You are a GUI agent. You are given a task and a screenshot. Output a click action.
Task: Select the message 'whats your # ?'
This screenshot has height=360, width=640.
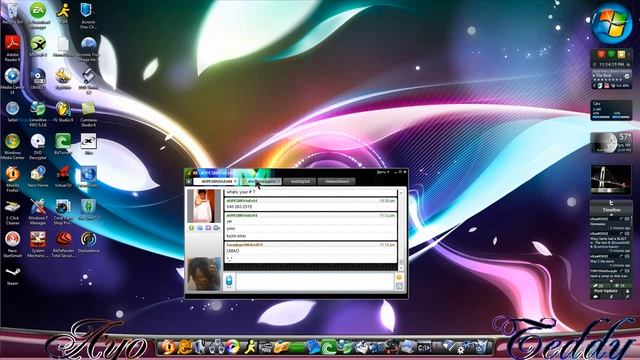pyautogui.click(x=241, y=192)
